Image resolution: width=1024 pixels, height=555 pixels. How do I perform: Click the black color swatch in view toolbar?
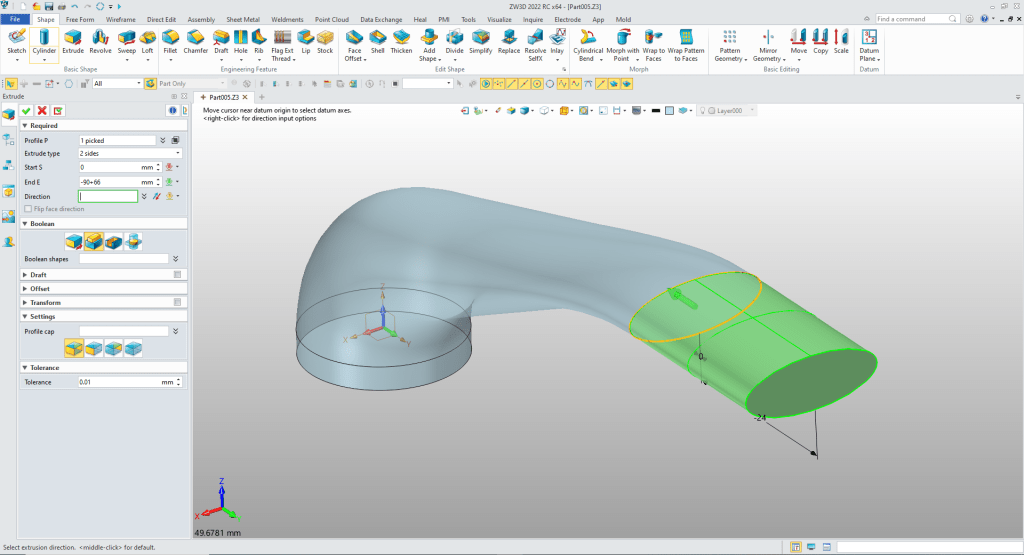tap(655, 110)
